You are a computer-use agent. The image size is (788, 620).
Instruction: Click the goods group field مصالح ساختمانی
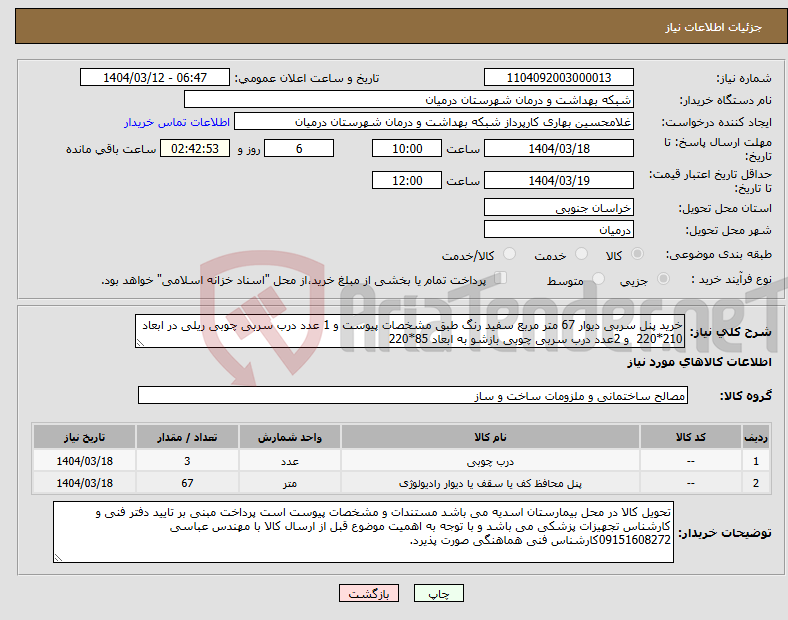click(413, 395)
